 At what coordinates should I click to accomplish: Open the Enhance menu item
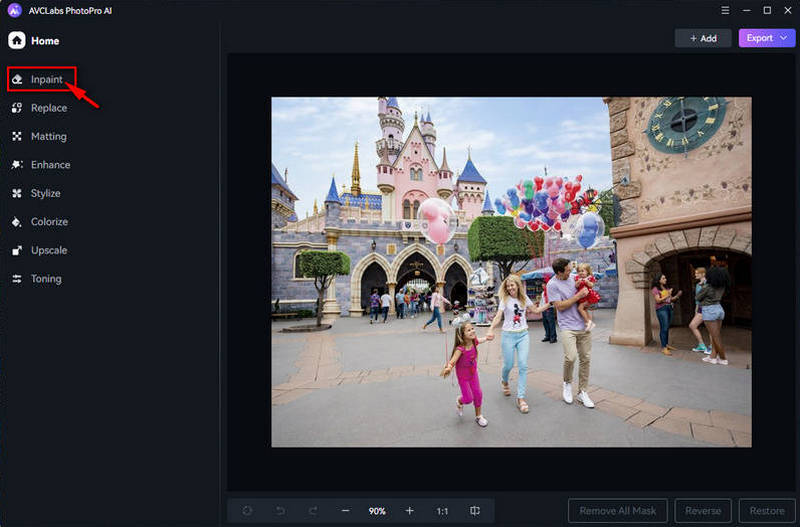point(51,165)
